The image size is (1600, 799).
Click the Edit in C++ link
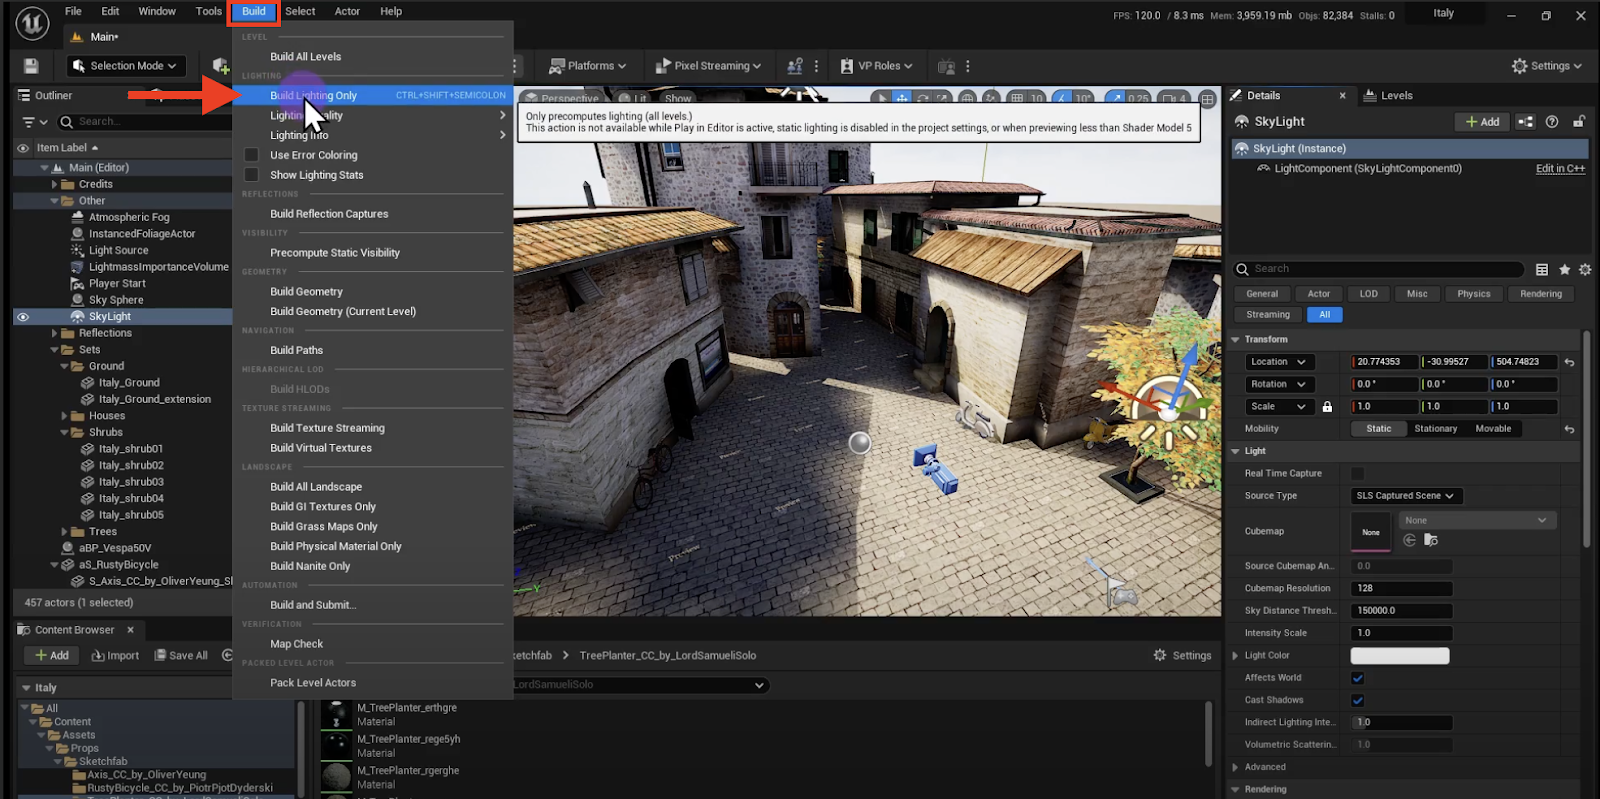point(1560,169)
